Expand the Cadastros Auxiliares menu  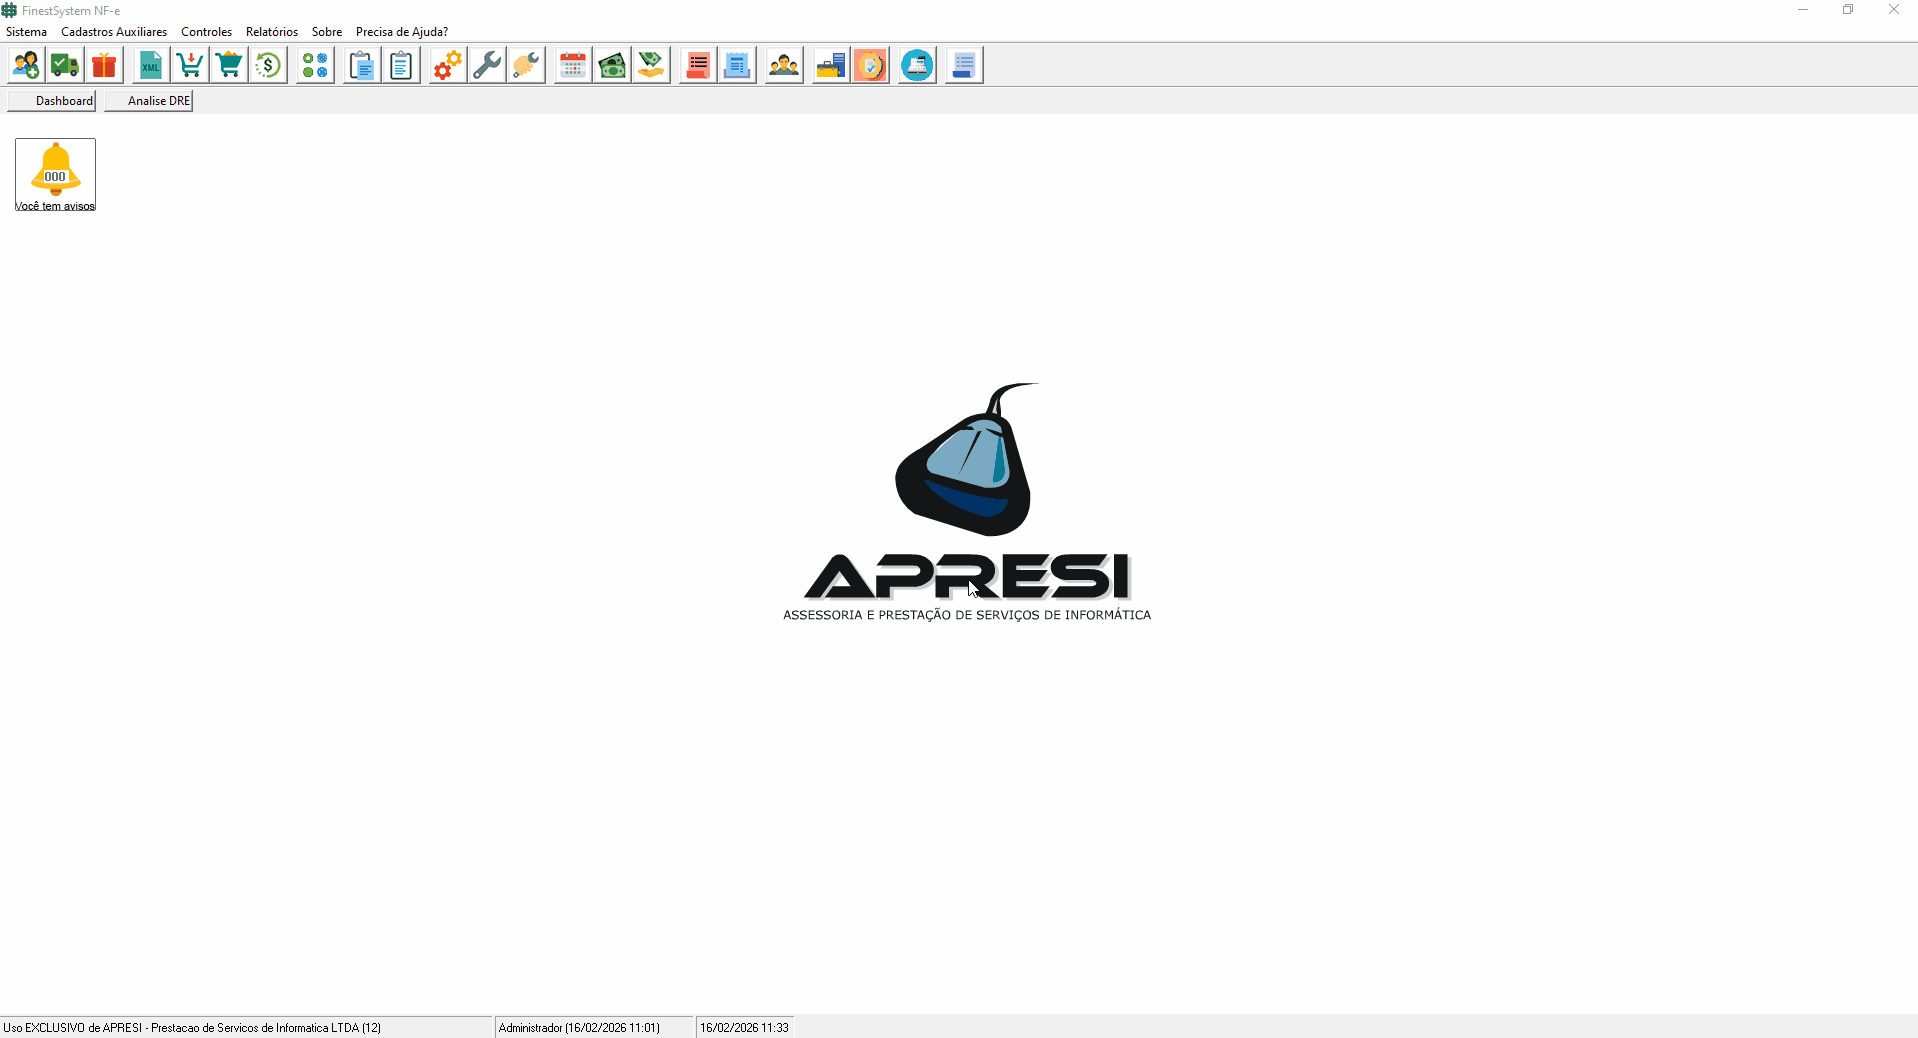pyautogui.click(x=114, y=32)
